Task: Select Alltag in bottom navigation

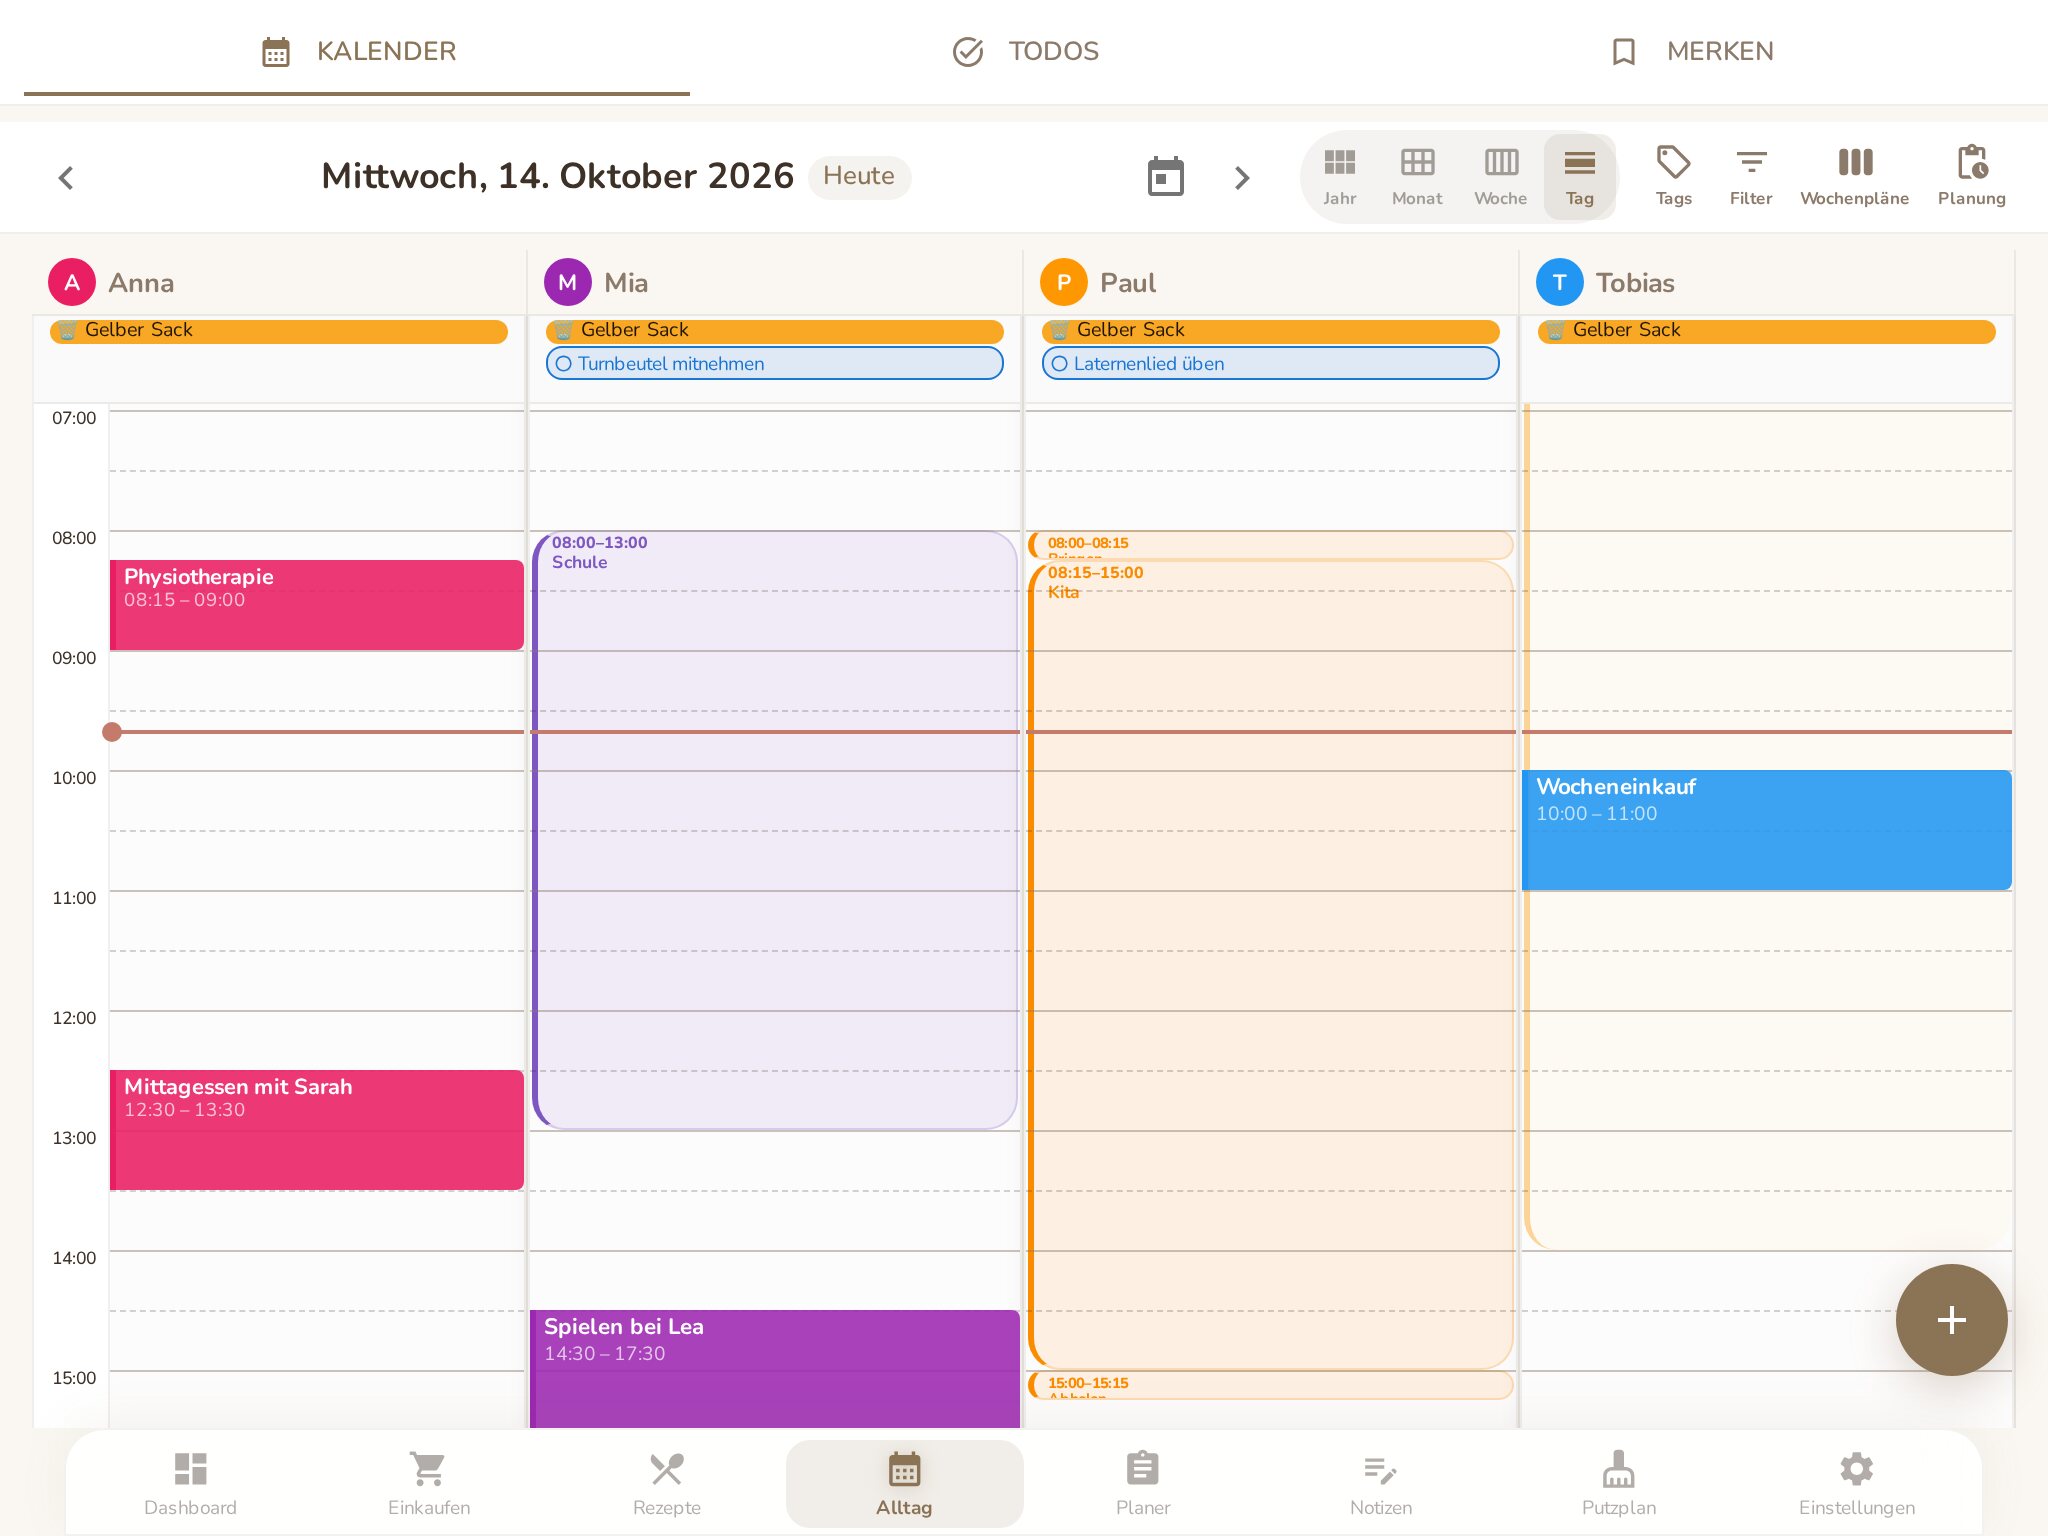Action: pos(905,1484)
